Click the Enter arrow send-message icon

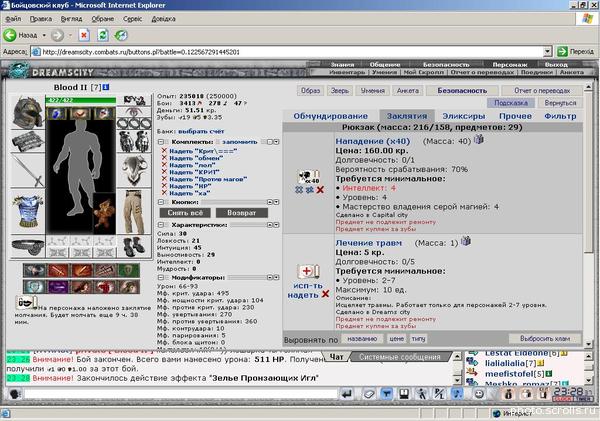click(x=346, y=393)
